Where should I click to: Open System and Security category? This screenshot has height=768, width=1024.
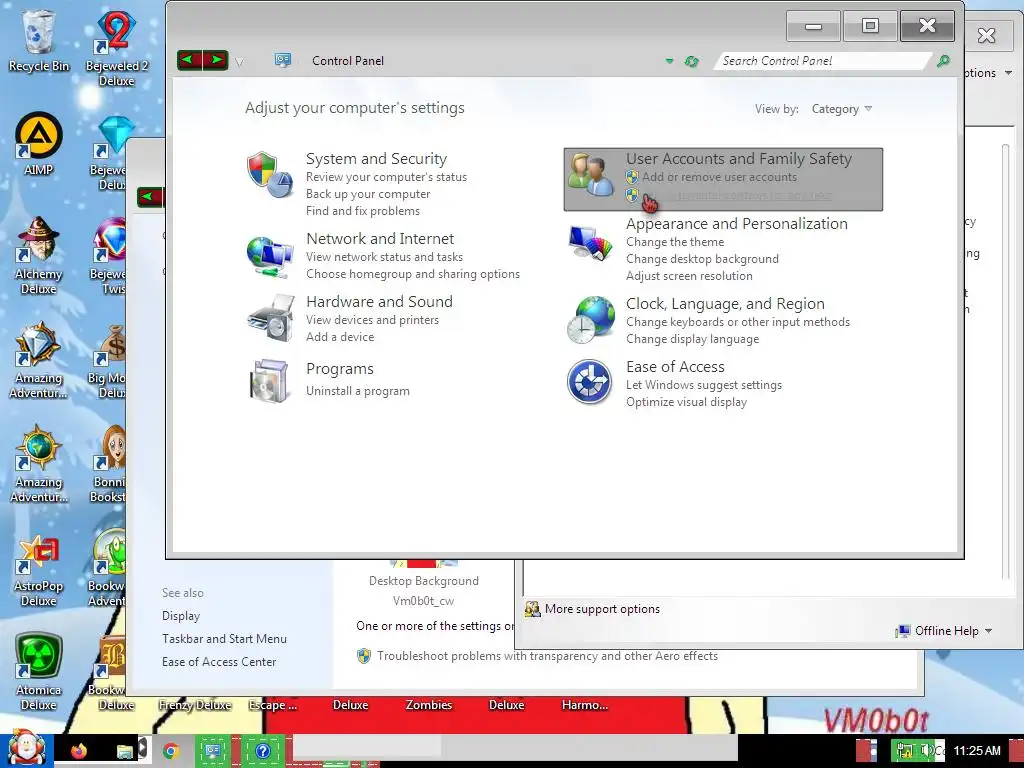pos(376,159)
